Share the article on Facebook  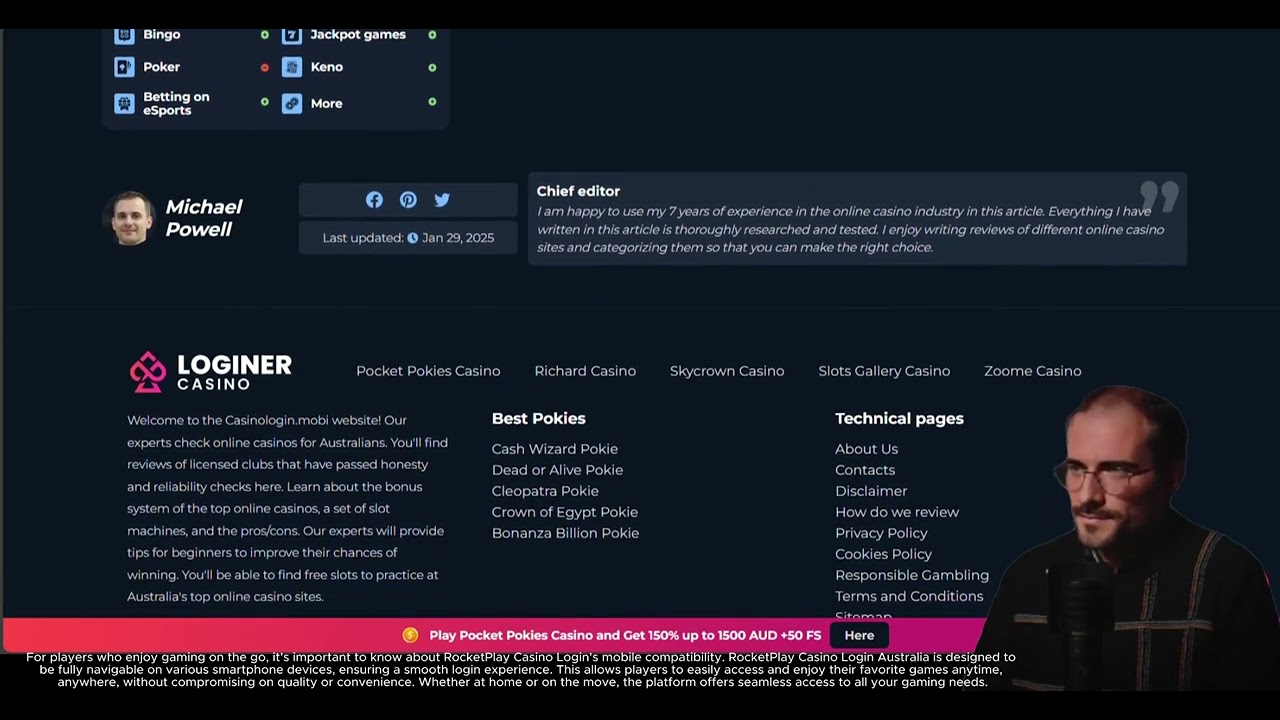(374, 200)
